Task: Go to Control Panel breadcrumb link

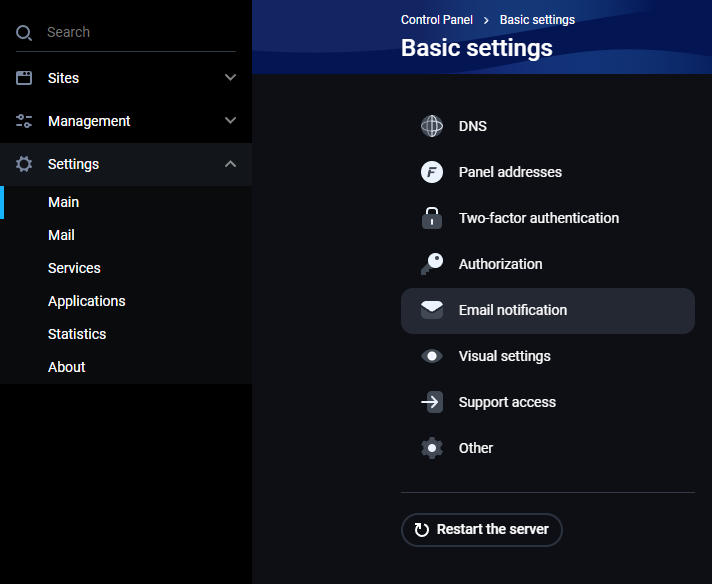Action: (436, 20)
